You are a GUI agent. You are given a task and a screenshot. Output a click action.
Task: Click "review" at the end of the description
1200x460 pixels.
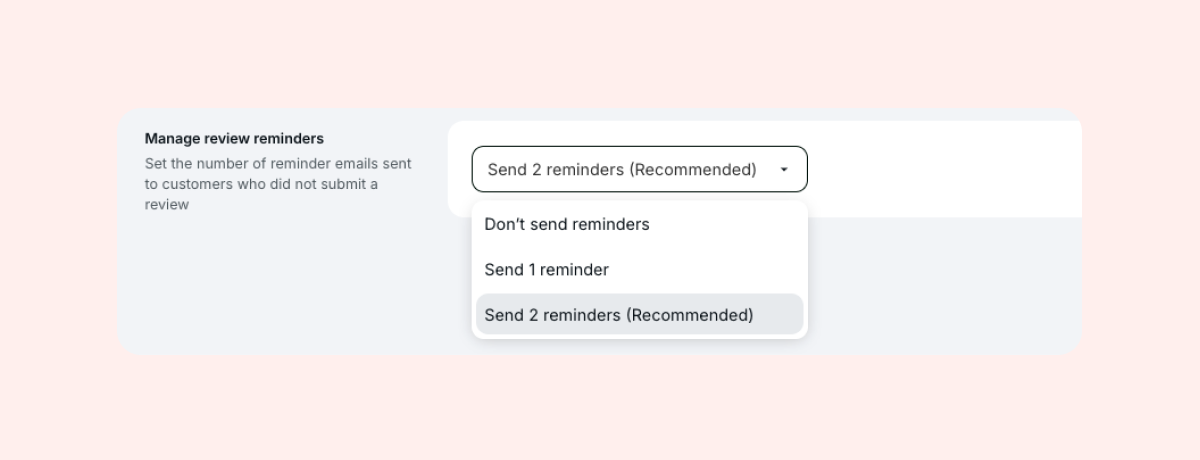click(167, 205)
